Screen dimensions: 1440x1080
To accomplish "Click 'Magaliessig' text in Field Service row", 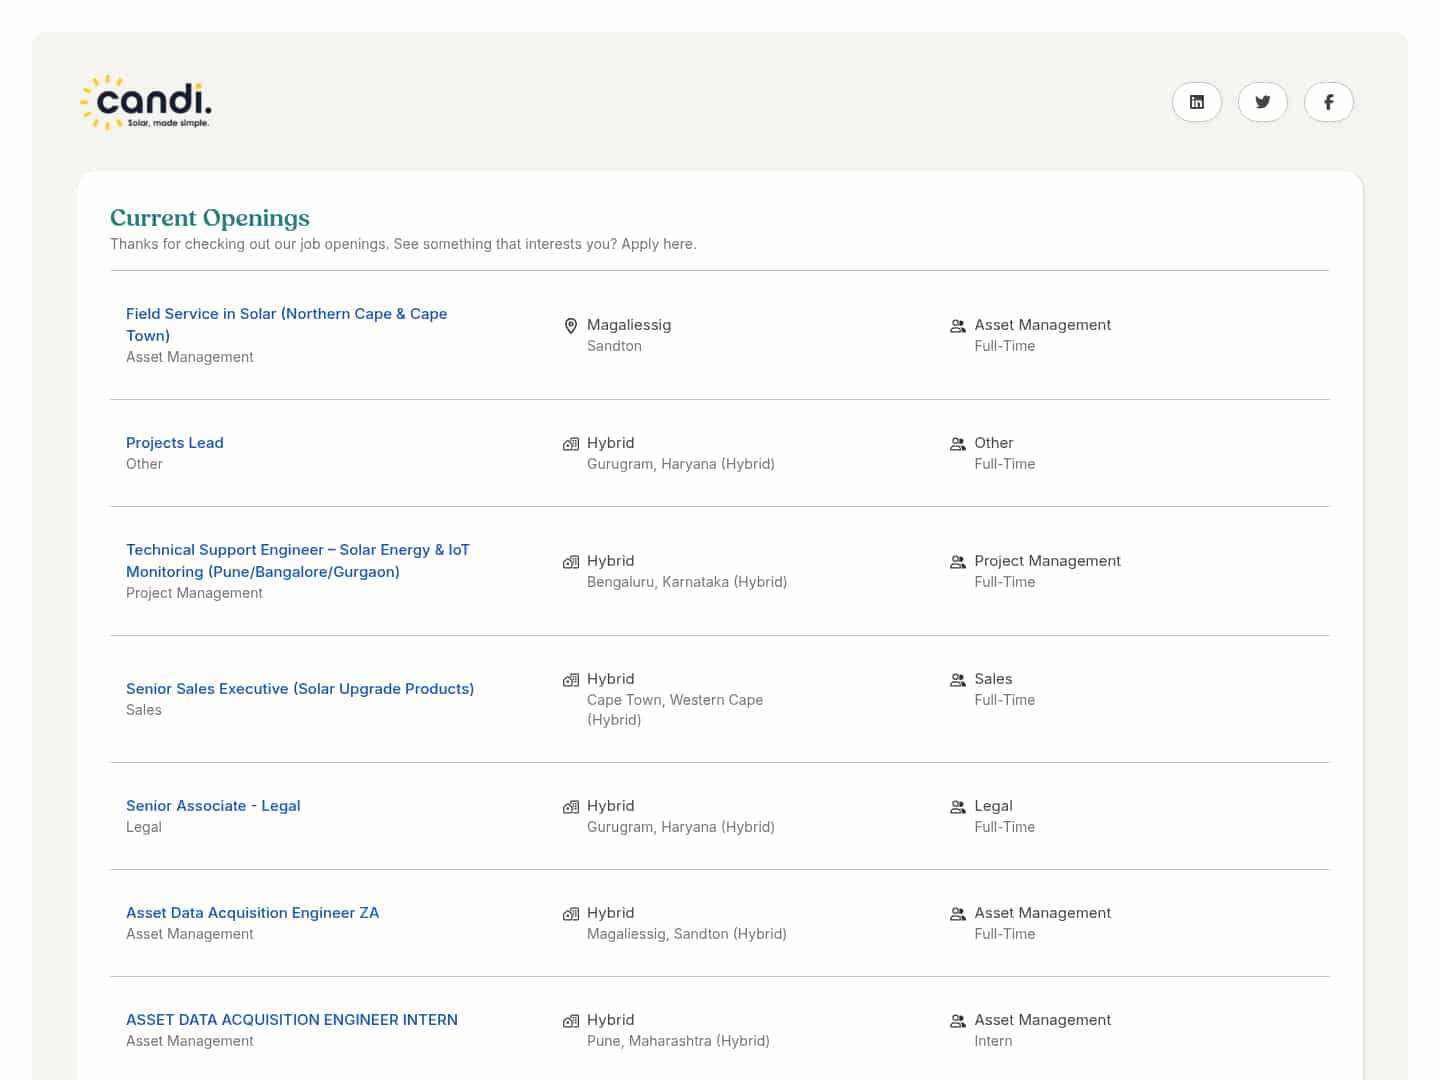I will (x=629, y=325).
